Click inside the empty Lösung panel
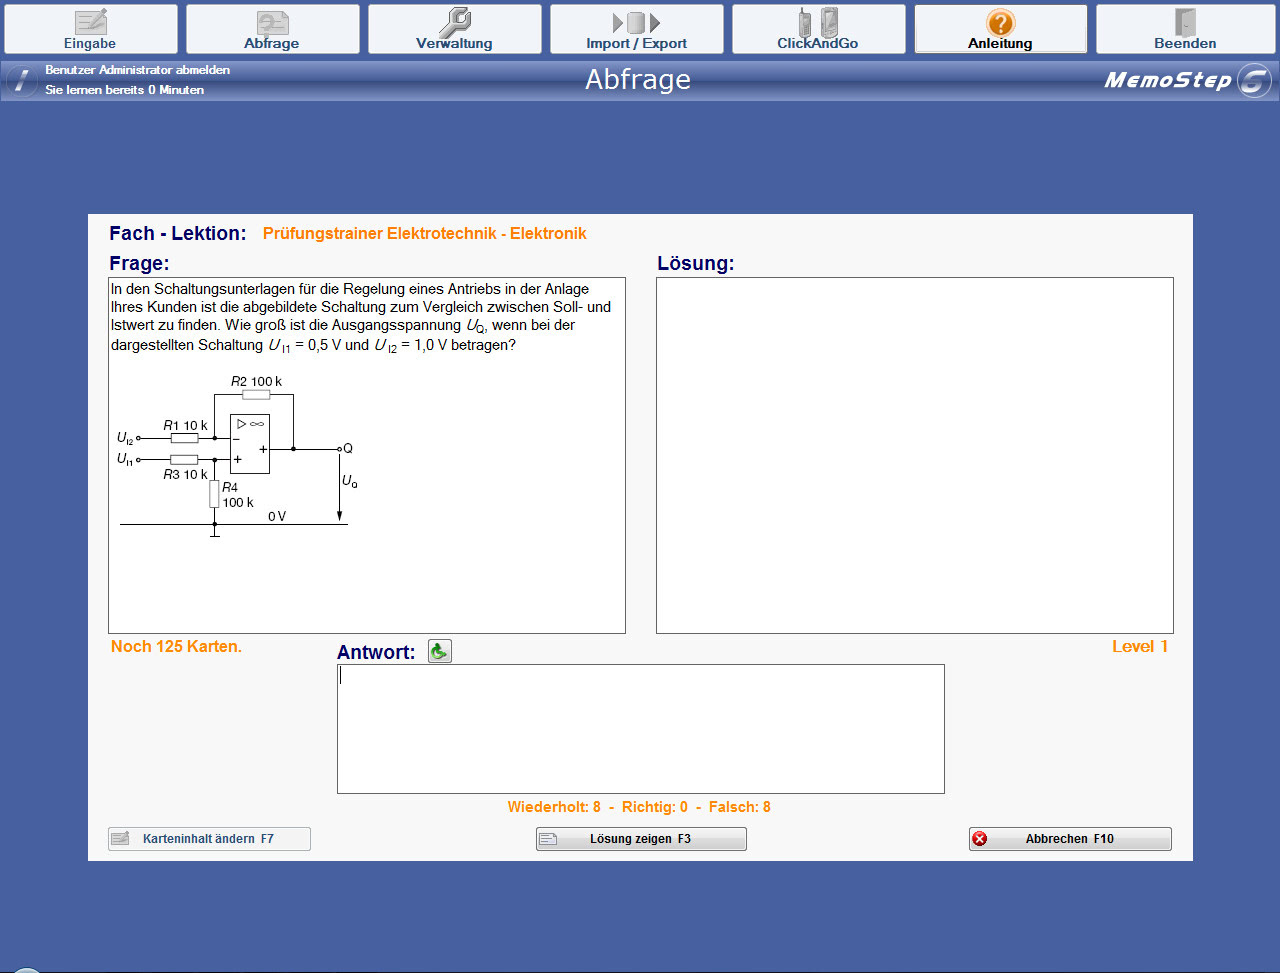 914,455
